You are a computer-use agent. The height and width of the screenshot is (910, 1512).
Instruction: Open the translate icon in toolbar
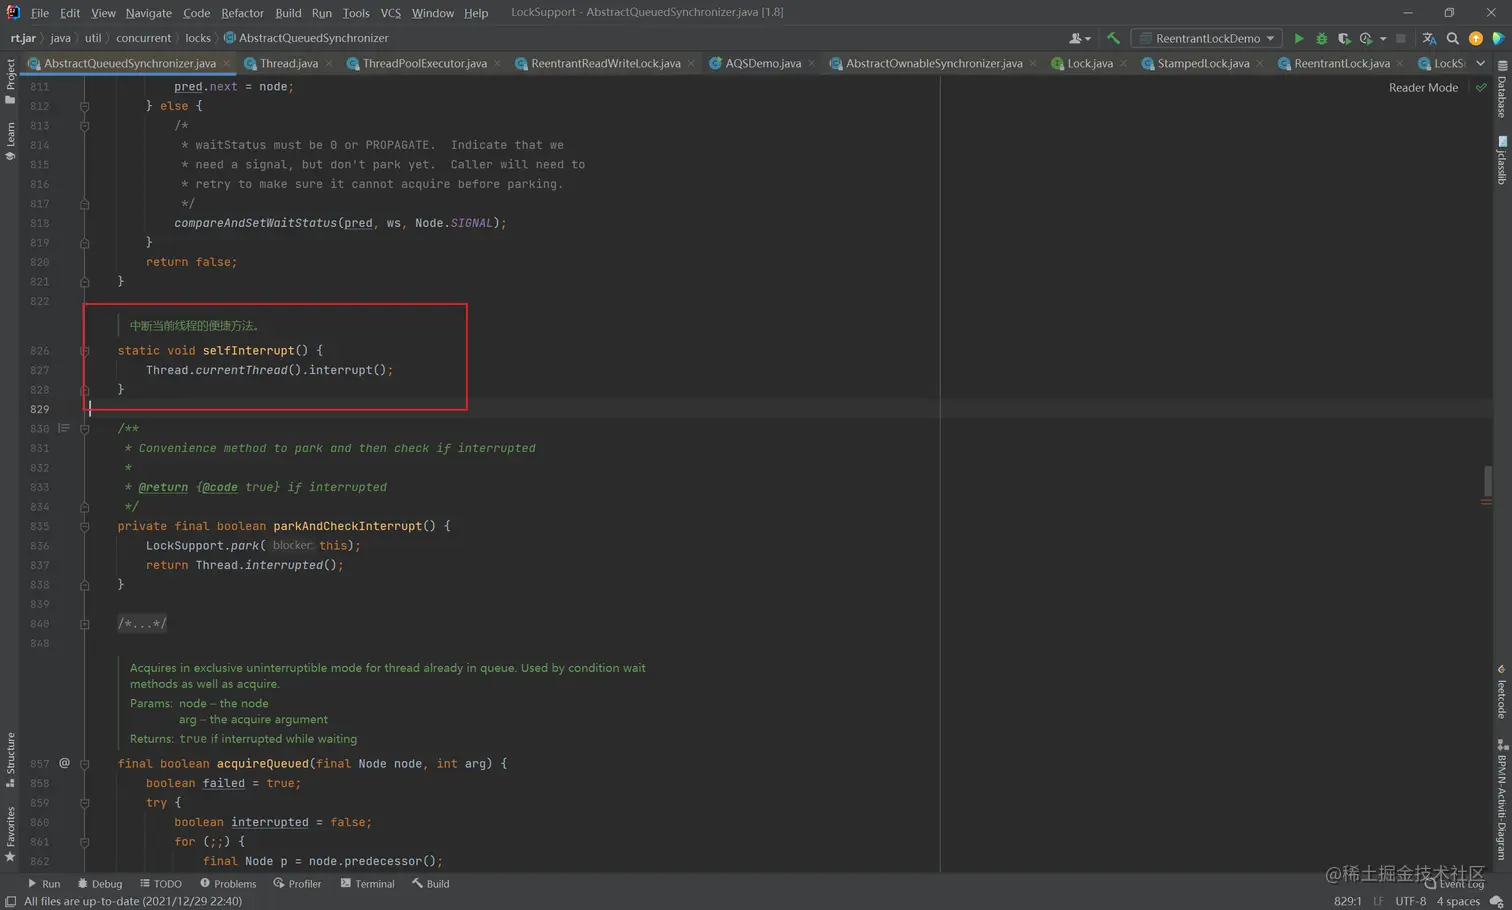1429,38
